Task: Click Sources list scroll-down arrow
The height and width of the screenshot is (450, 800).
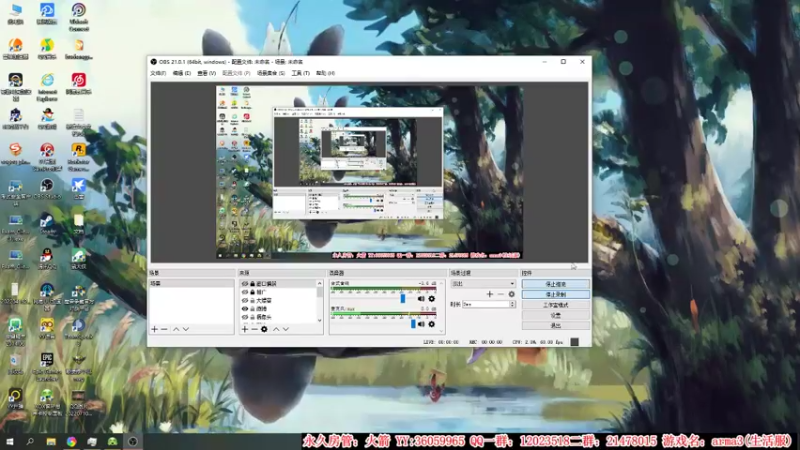Action: [x=320, y=320]
